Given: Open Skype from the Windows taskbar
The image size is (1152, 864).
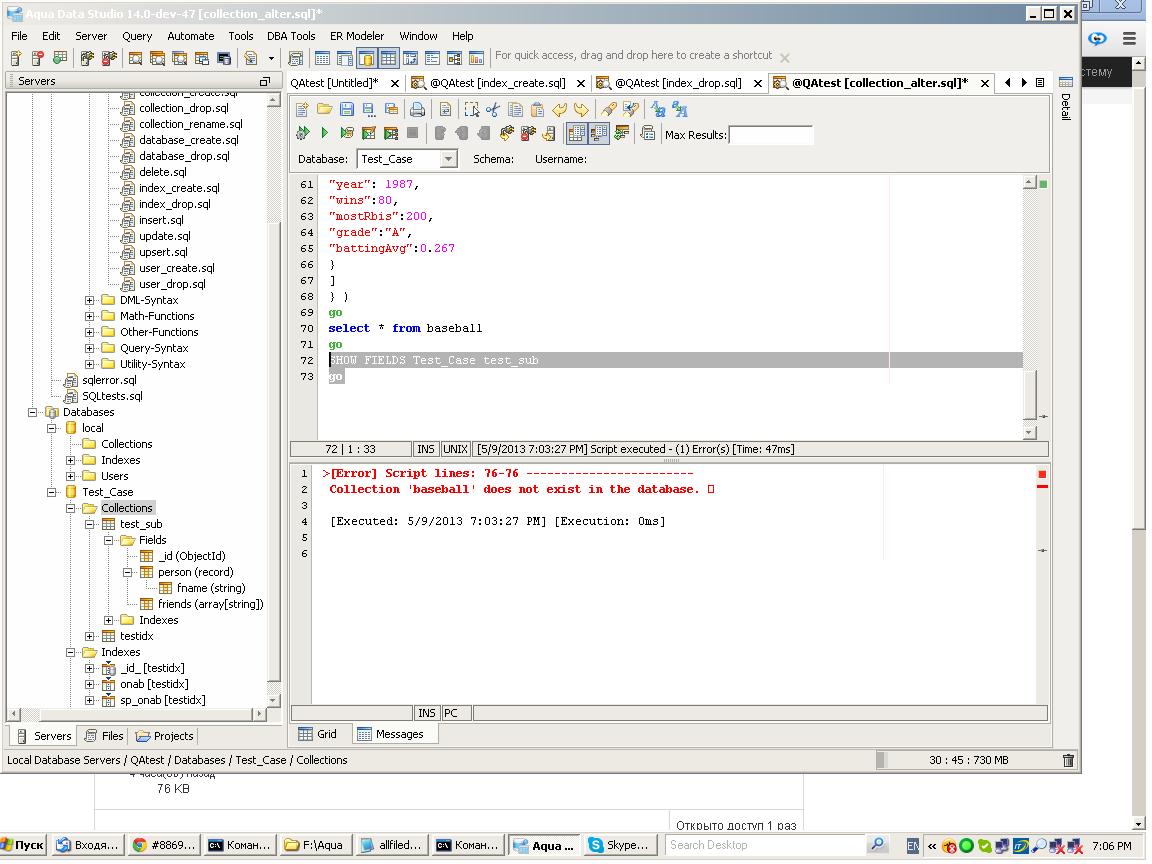Looking at the screenshot, I should point(620,845).
